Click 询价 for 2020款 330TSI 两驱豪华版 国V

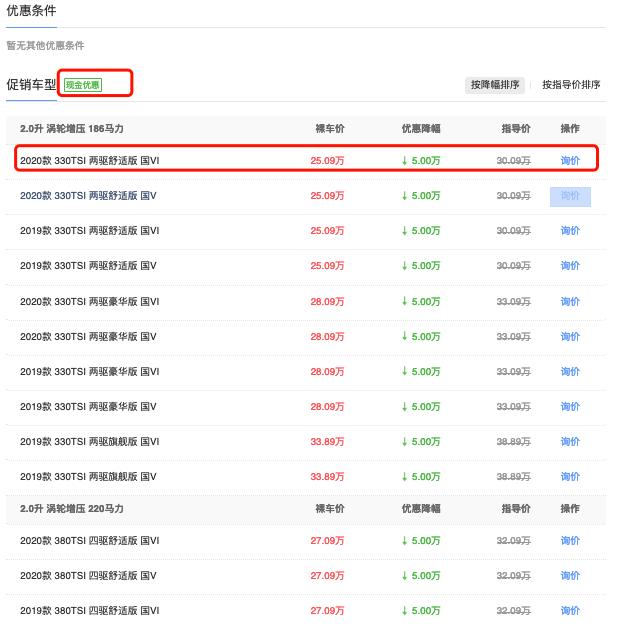(x=570, y=337)
